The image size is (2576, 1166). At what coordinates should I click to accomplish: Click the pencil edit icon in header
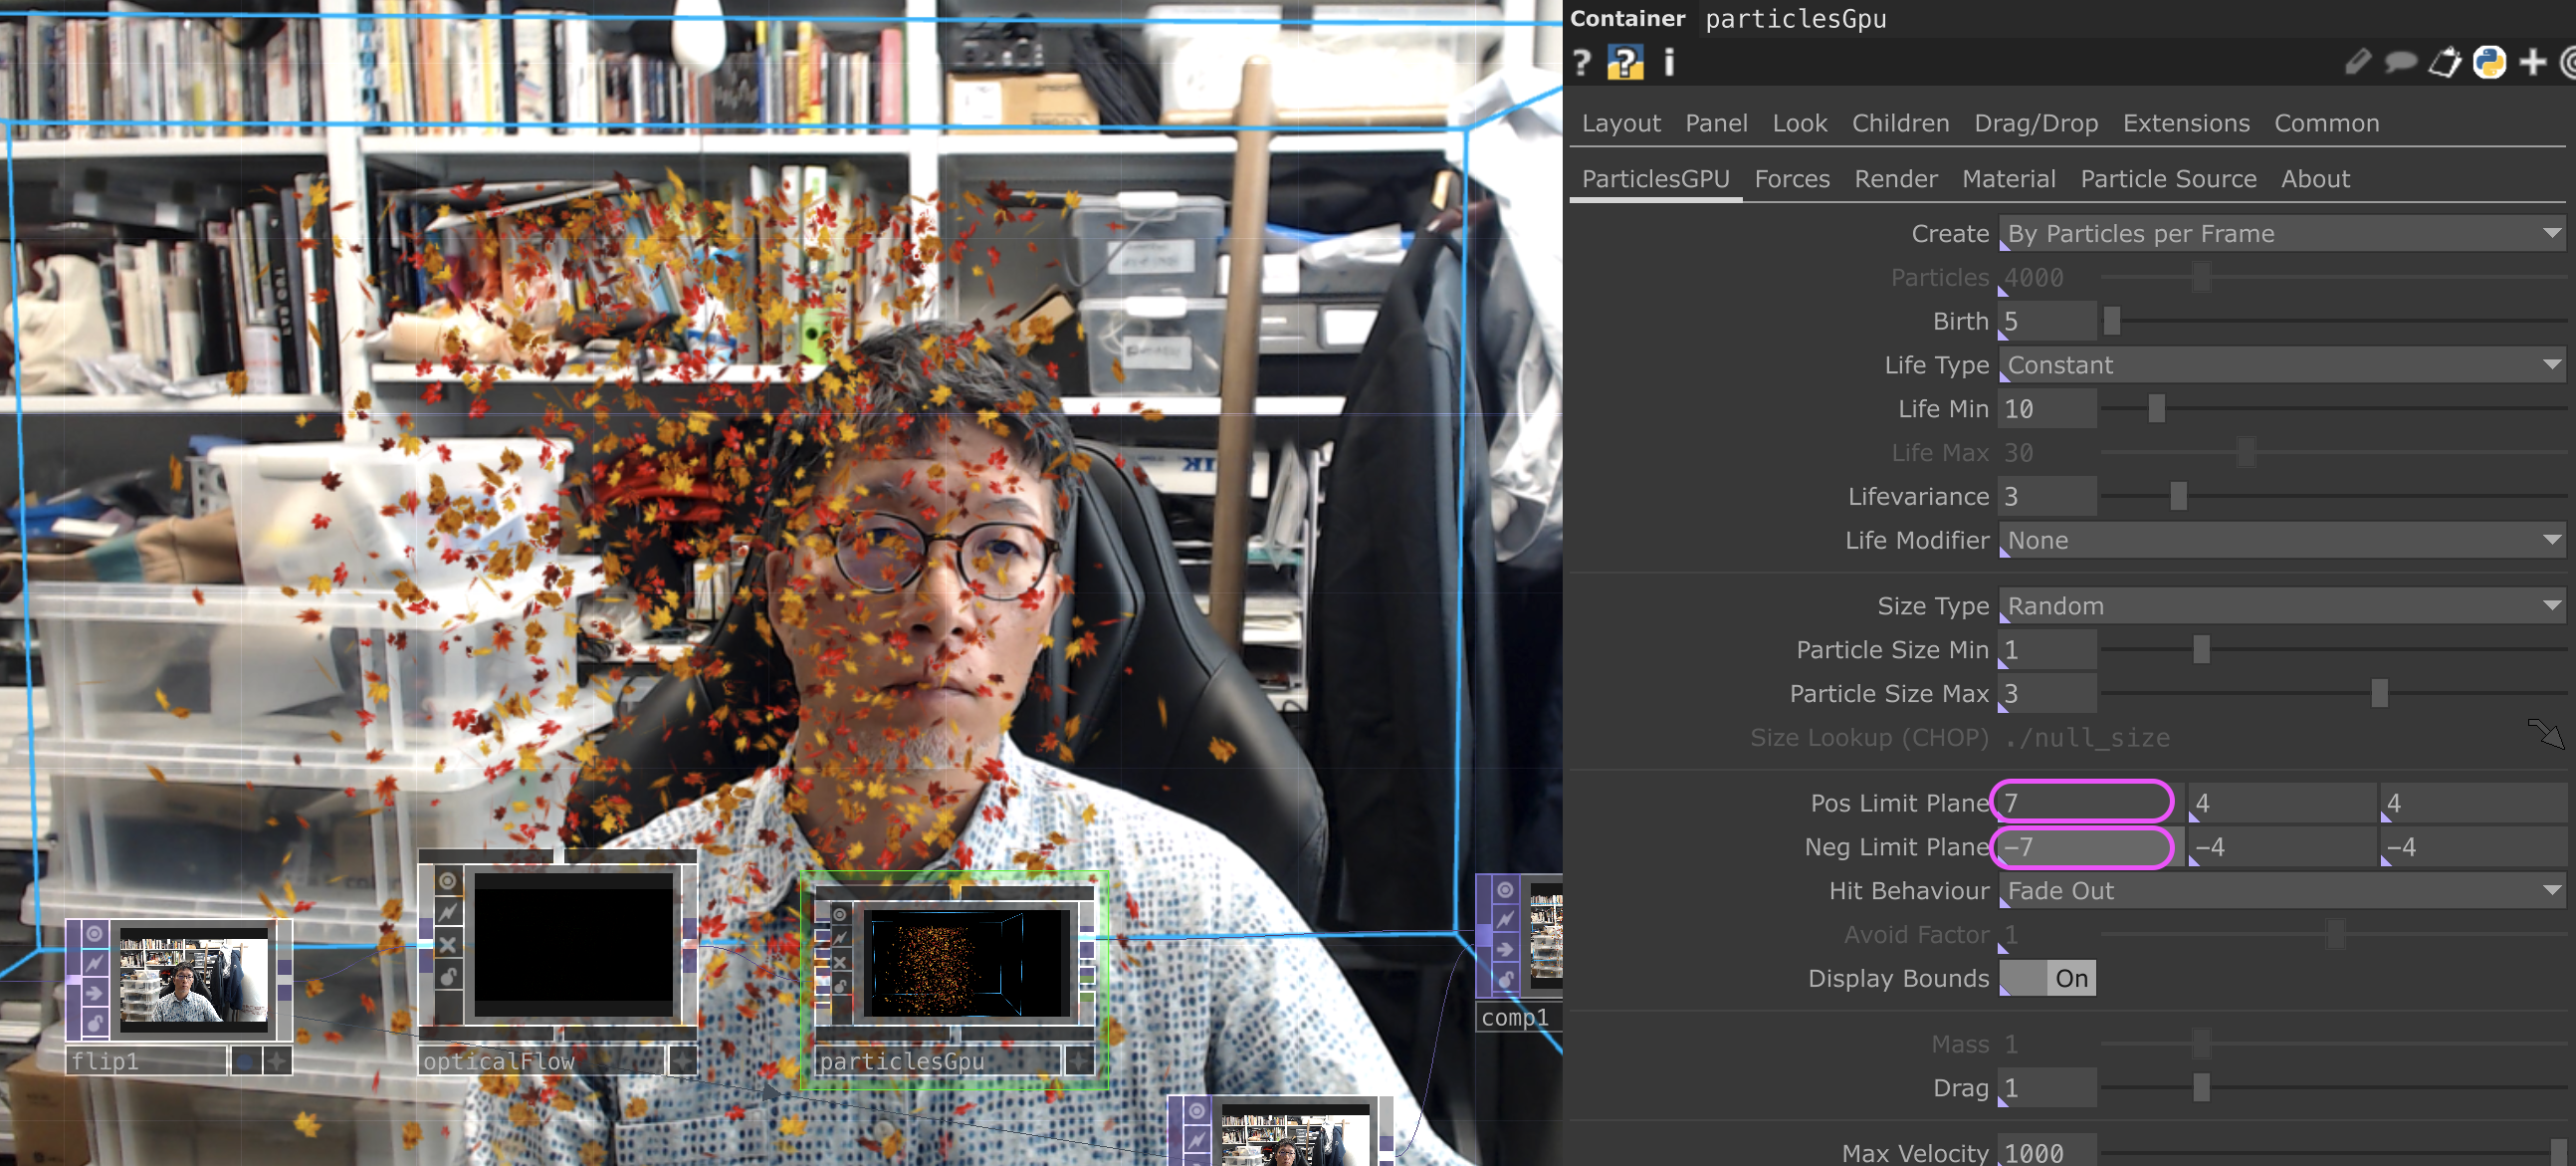(x=2356, y=63)
